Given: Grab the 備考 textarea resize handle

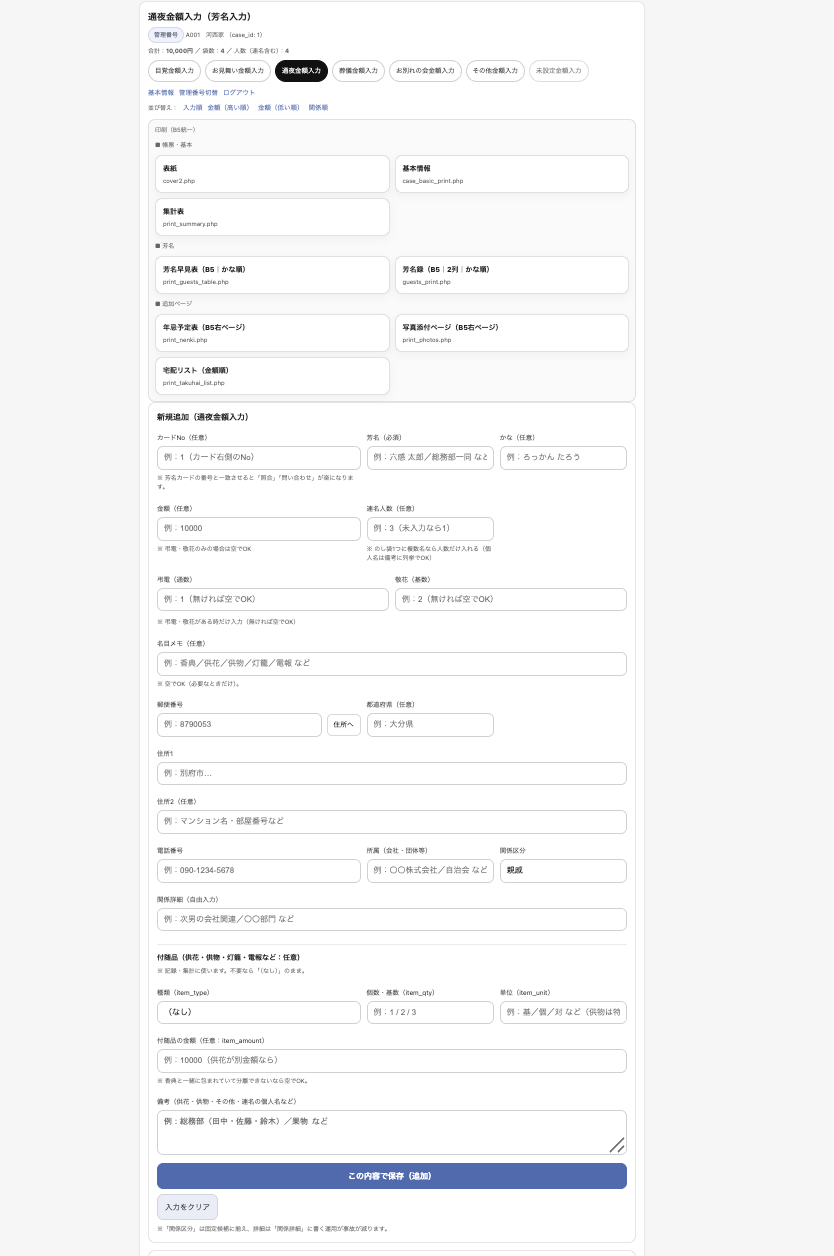Looking at the screenshot, I should click(x=618, y=1146).
